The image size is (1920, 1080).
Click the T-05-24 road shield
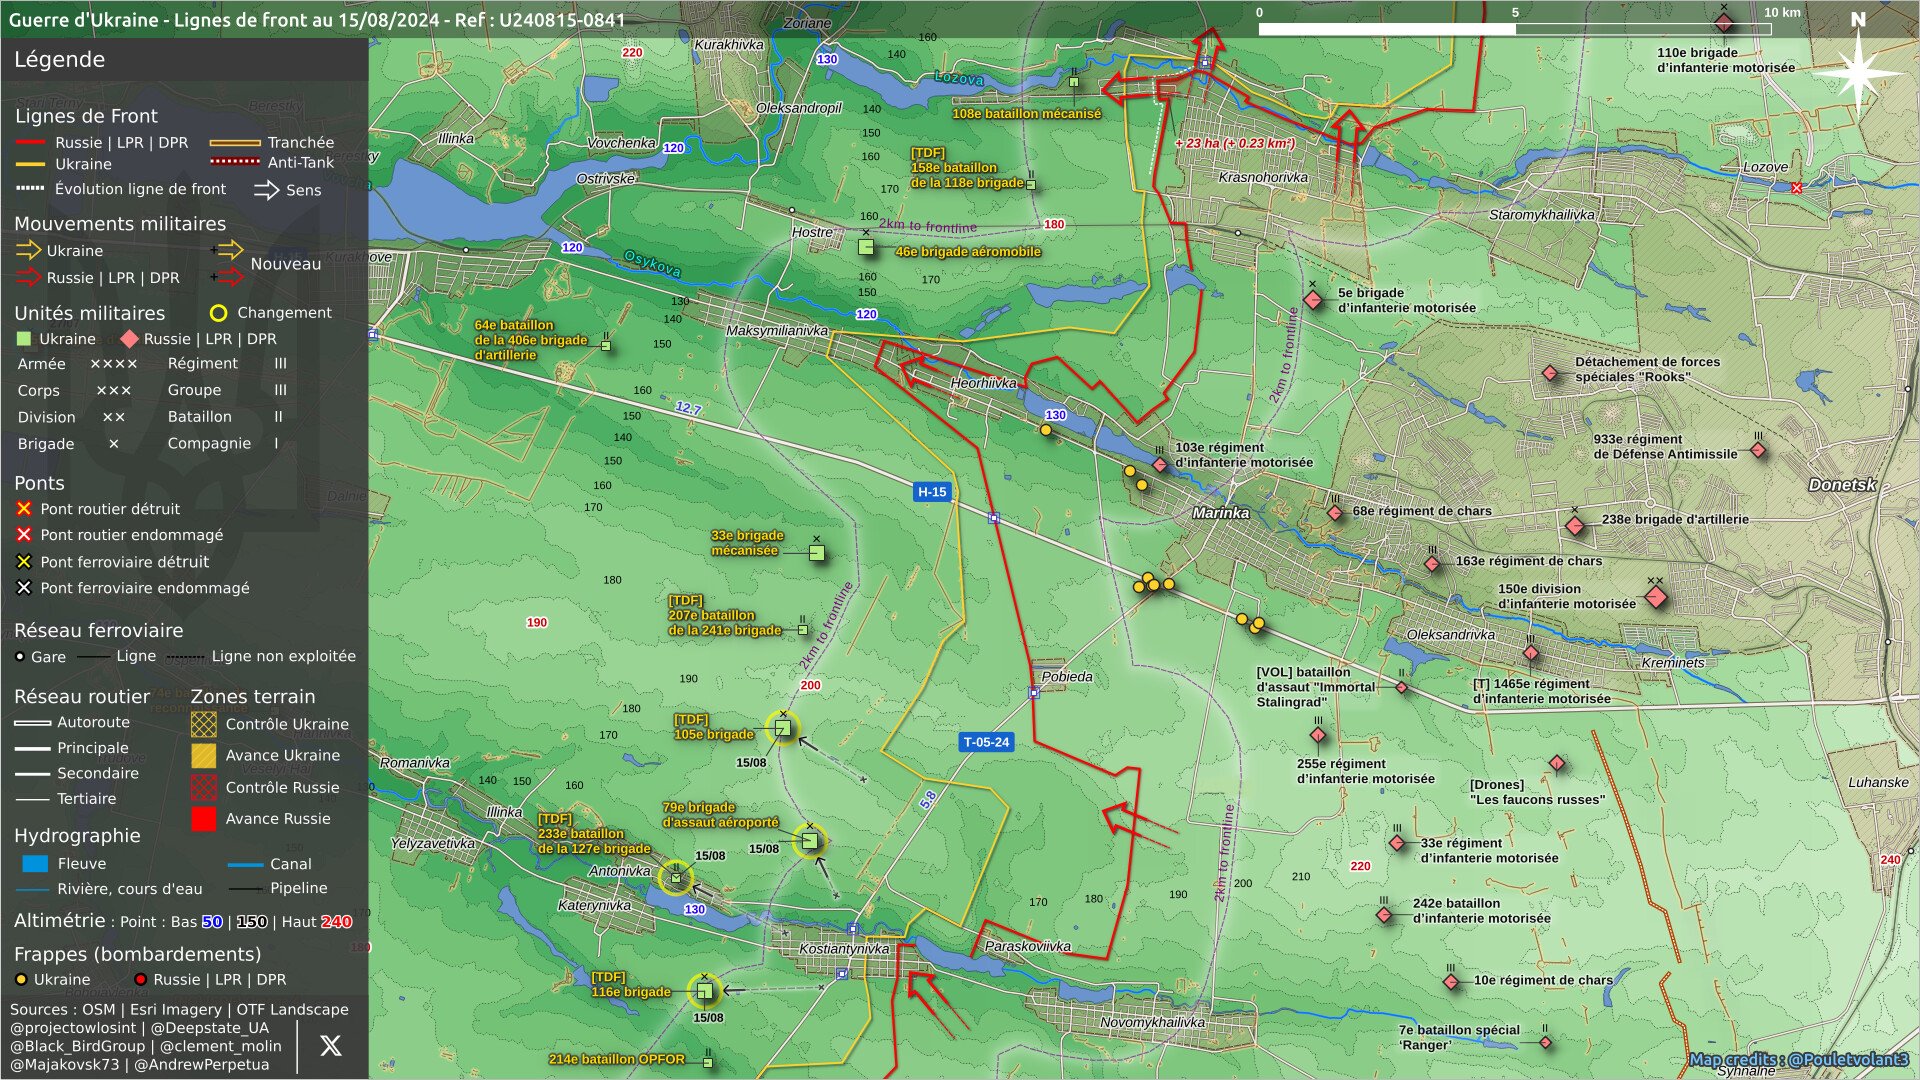pos(986,742)
